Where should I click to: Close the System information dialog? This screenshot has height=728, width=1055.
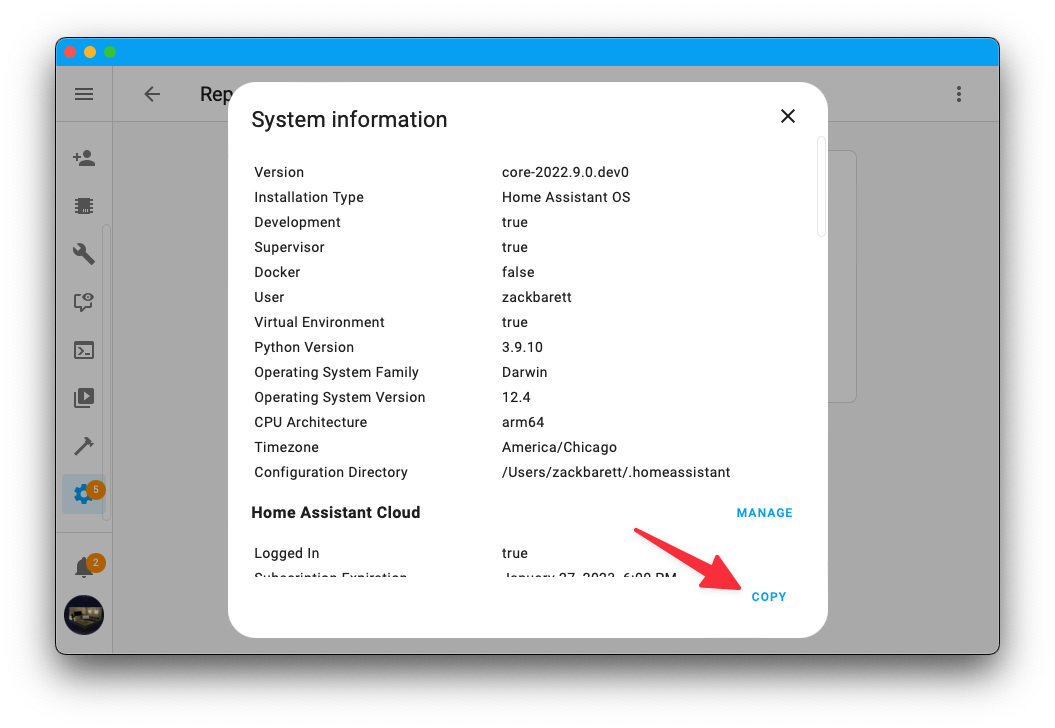pos(788,116)
